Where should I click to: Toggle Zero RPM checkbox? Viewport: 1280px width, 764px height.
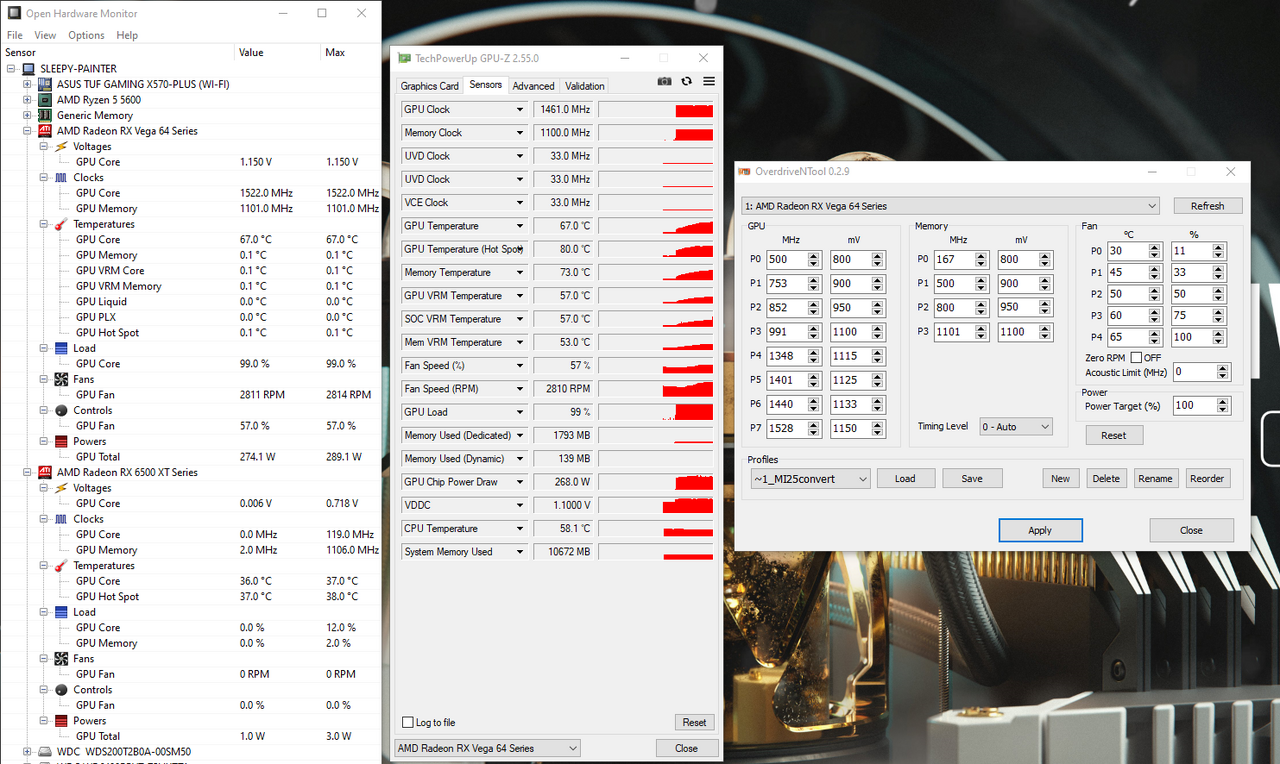tap(1136, 358)
